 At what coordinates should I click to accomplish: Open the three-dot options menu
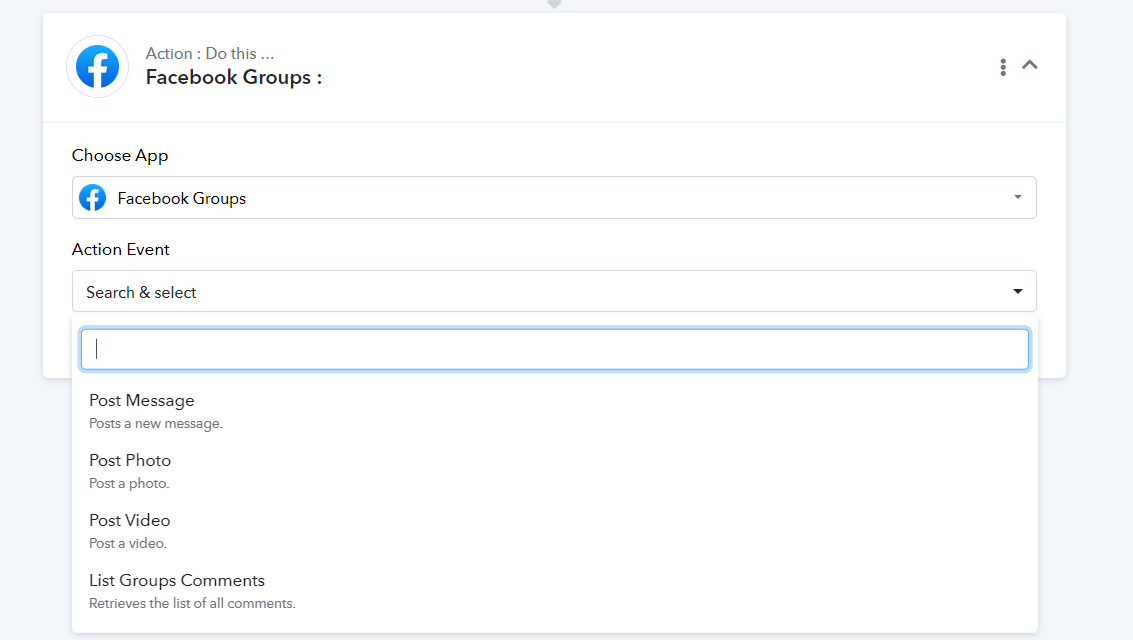click(1002, 67)
